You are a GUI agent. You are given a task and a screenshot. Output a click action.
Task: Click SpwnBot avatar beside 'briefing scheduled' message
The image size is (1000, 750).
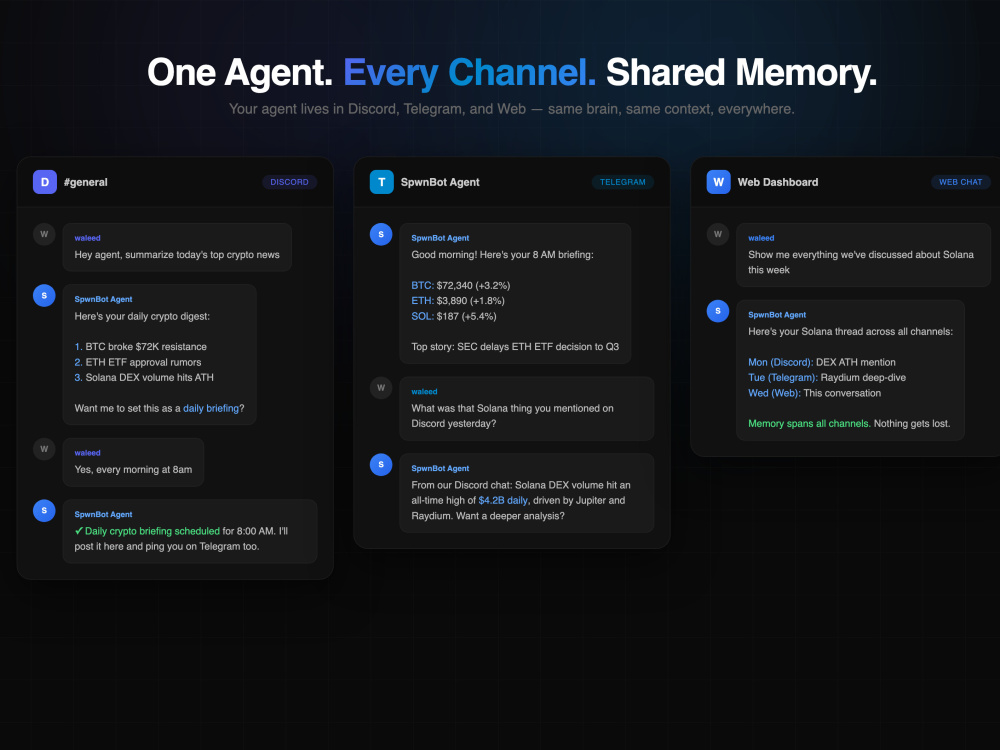(x=44, y=510)
